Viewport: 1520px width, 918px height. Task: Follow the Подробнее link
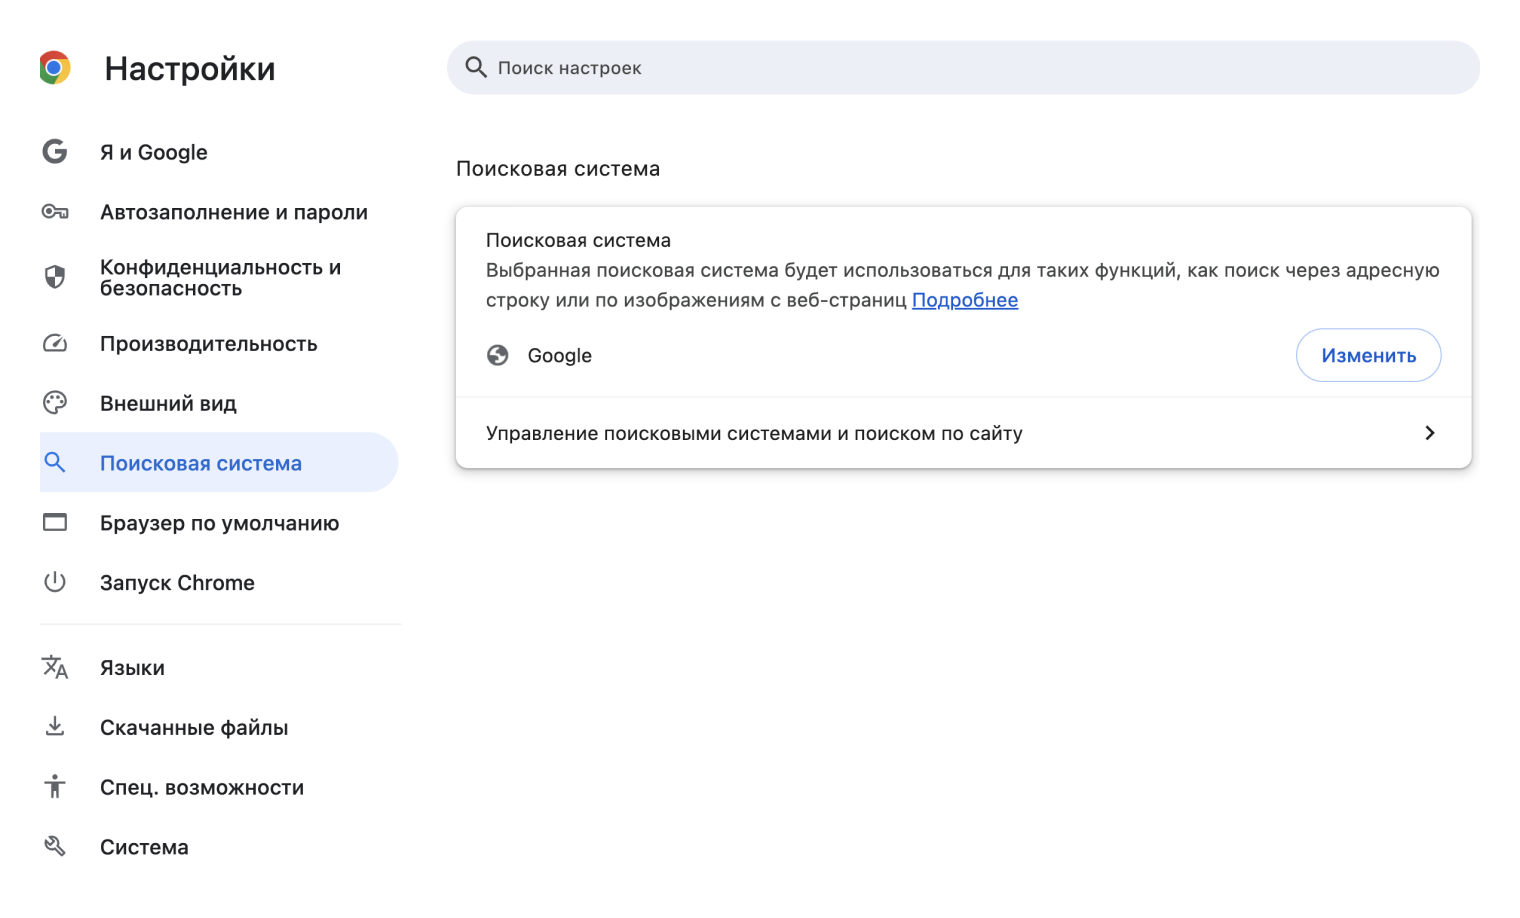click(965, 300)
